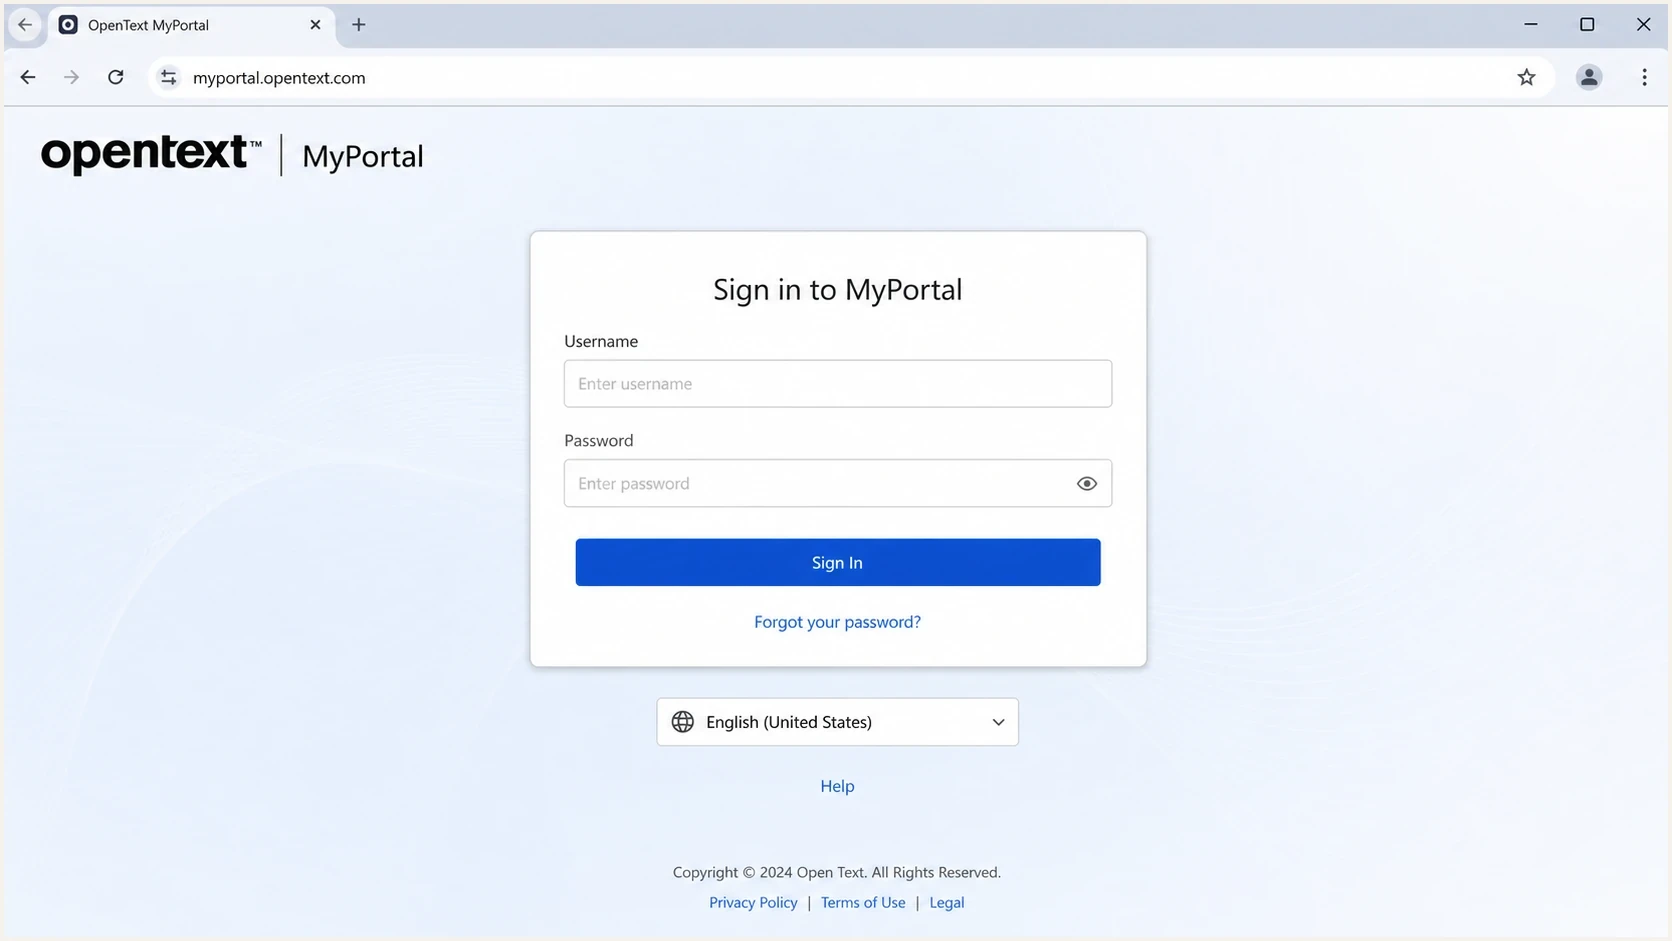Click the globe icon in language selector

[x=683, y=722]
